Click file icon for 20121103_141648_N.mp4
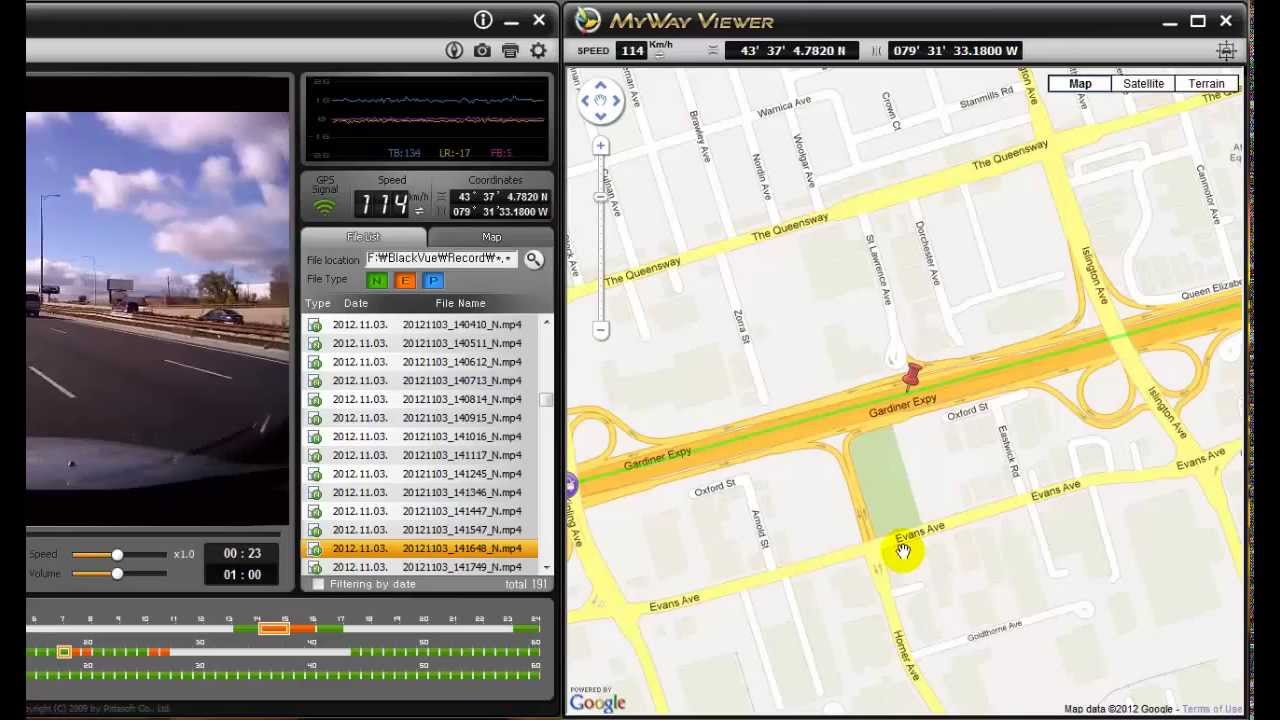 [315, 549]
